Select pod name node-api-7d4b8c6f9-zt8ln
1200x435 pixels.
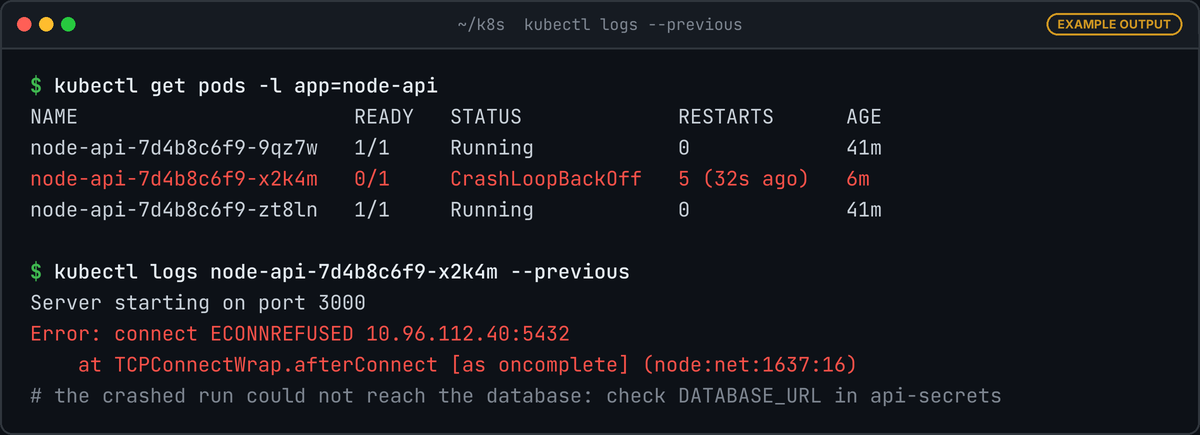point(174,210)
